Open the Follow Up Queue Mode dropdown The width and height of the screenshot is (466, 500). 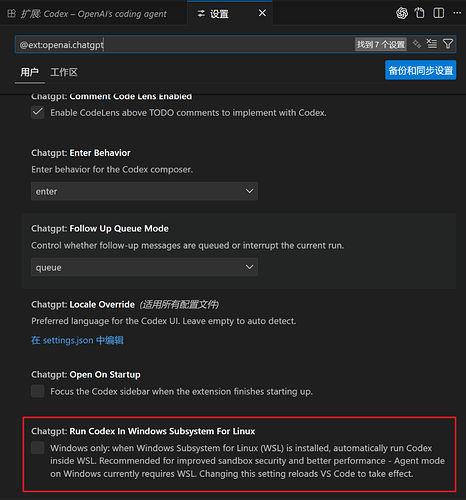(144, 267)
